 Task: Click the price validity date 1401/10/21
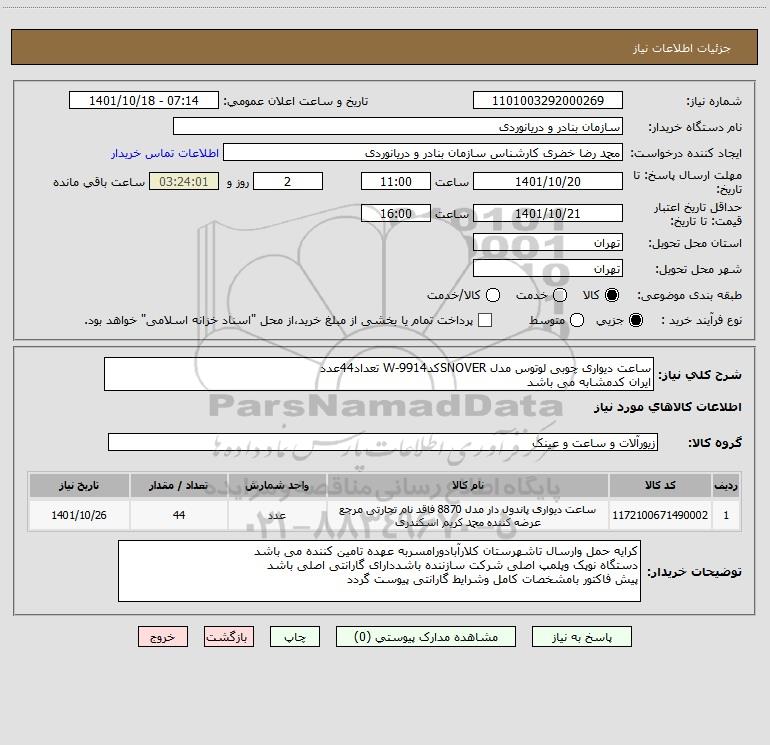click(548, 213)
